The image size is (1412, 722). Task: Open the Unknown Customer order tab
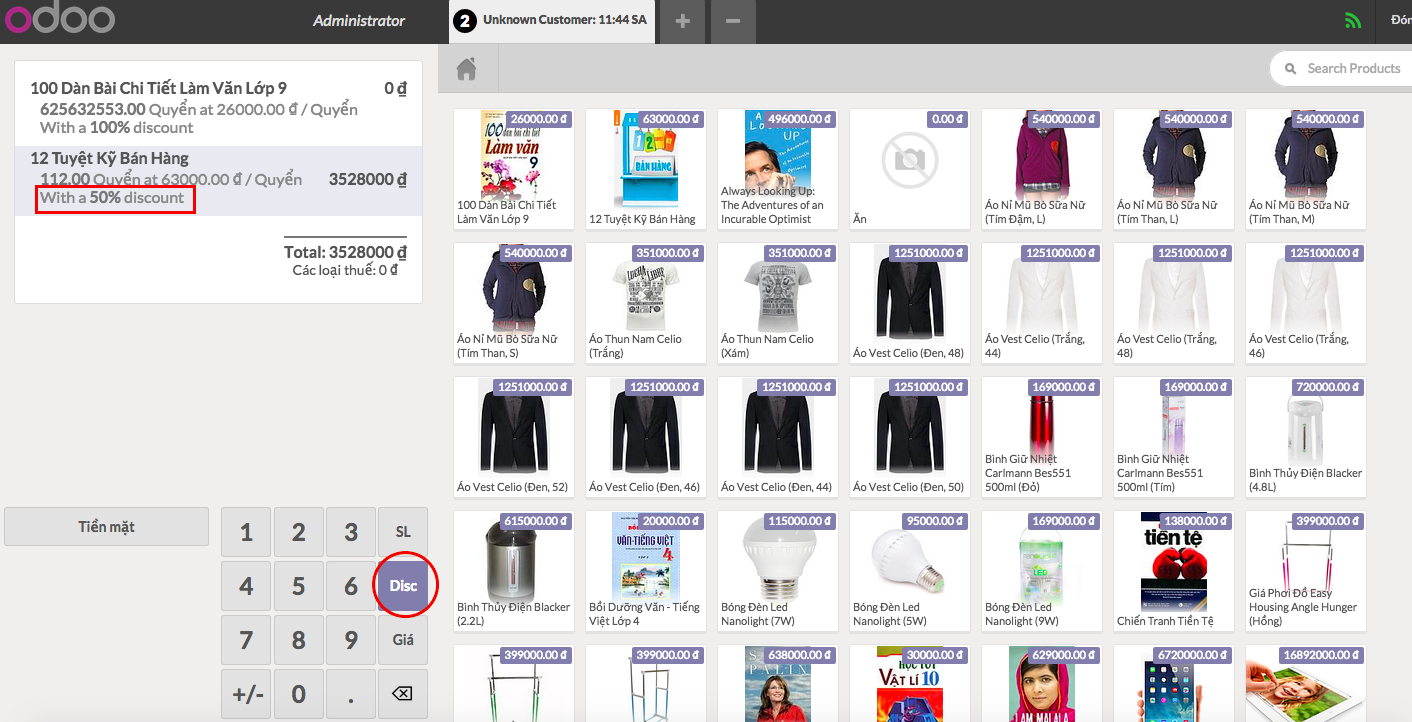(x=552, y=21)
